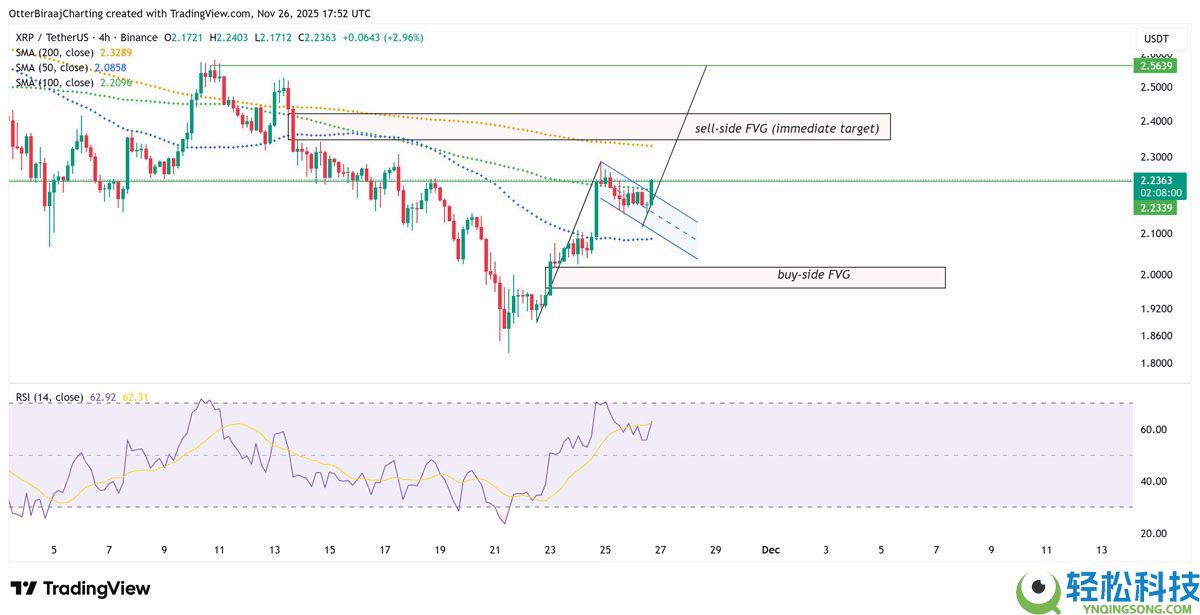1200x615 pixels.
Task: Select the SMA (100, close) legend
Action: pos(56,82)
